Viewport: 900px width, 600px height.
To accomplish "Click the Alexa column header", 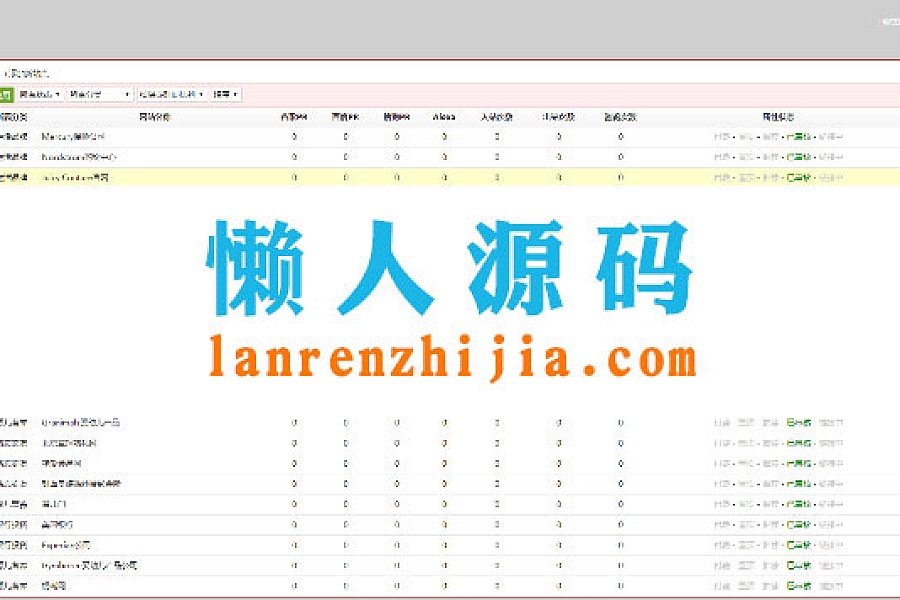I will (444, 117).
